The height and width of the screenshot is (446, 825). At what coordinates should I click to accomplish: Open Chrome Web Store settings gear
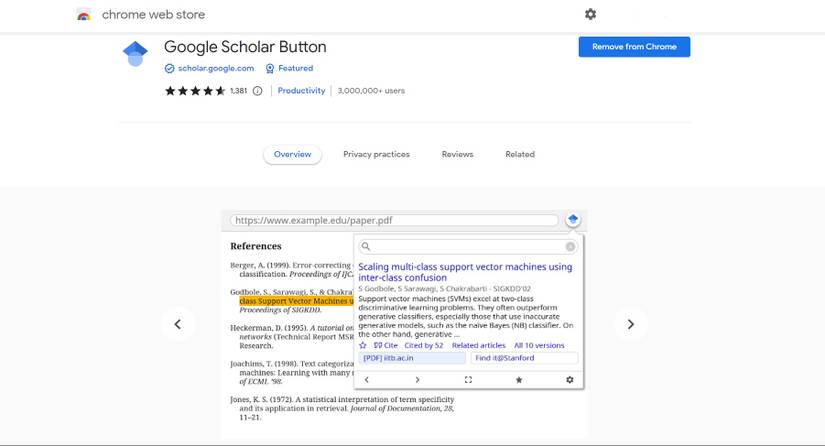(x=590, y=14)
